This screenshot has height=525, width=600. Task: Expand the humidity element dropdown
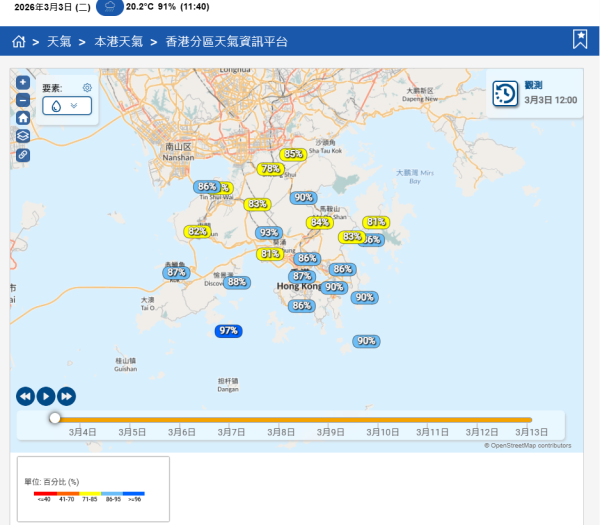coord(67,106)
